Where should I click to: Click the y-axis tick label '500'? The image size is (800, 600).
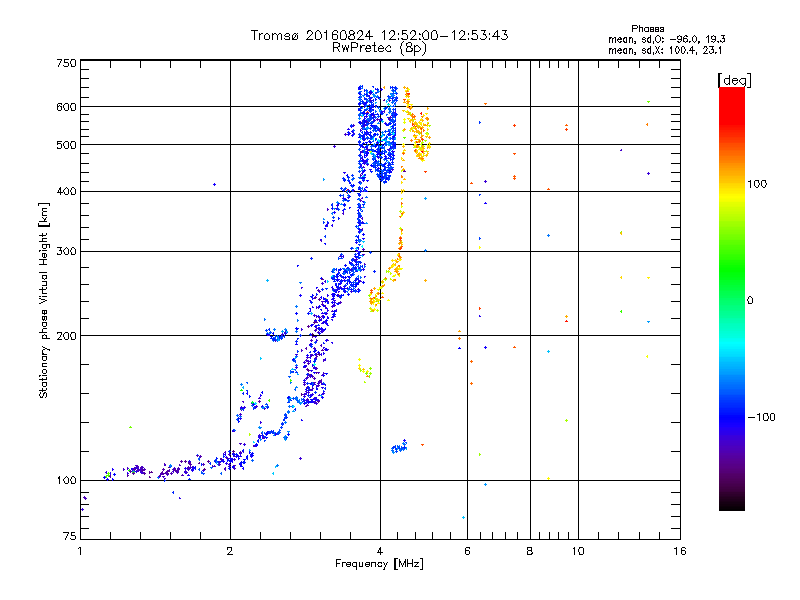(66, 145)
